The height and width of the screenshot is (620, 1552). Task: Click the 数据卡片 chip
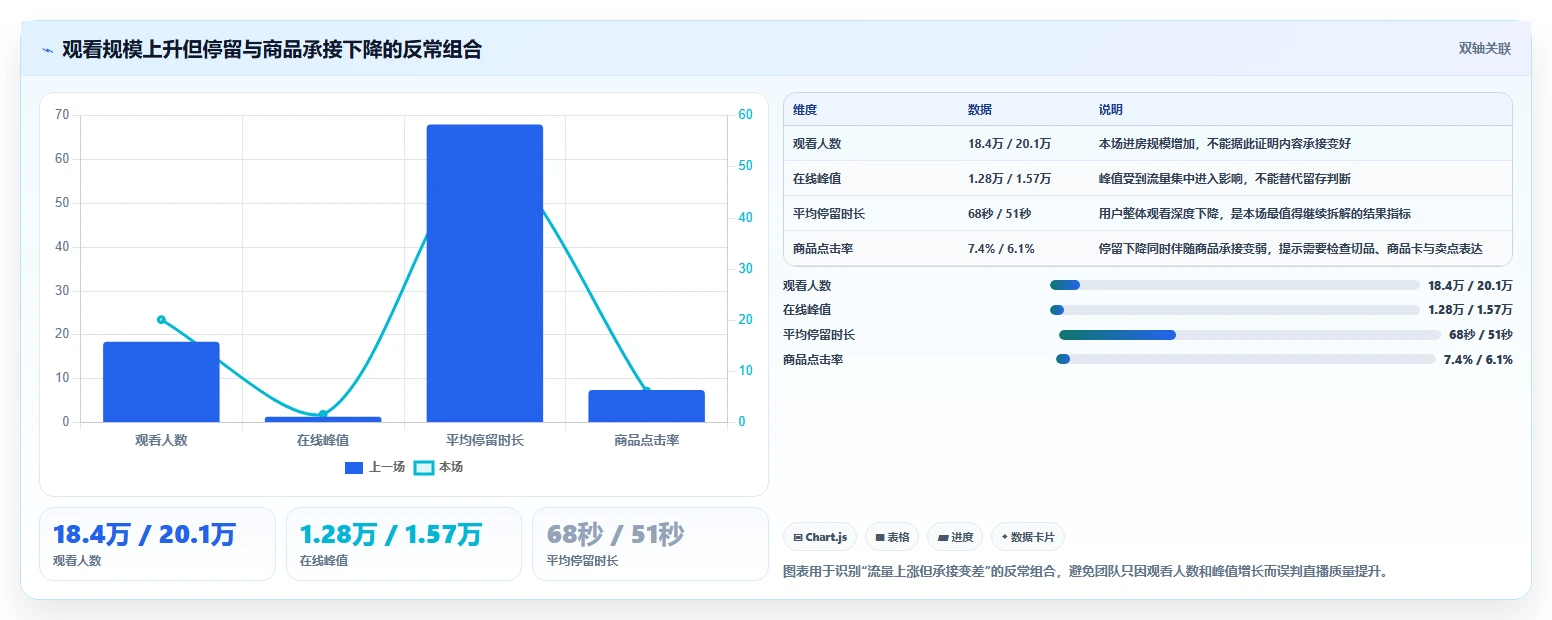point(1028,537)
